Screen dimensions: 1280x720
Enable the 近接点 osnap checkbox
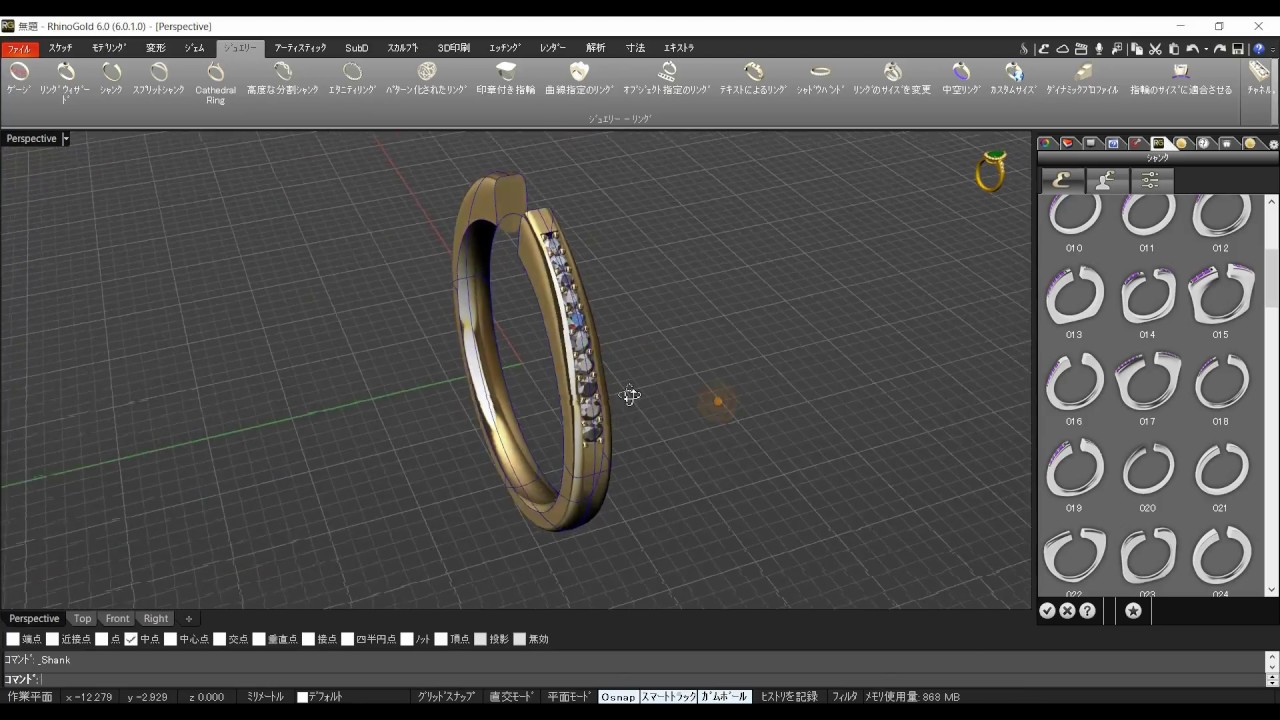[x=53, y=639]
